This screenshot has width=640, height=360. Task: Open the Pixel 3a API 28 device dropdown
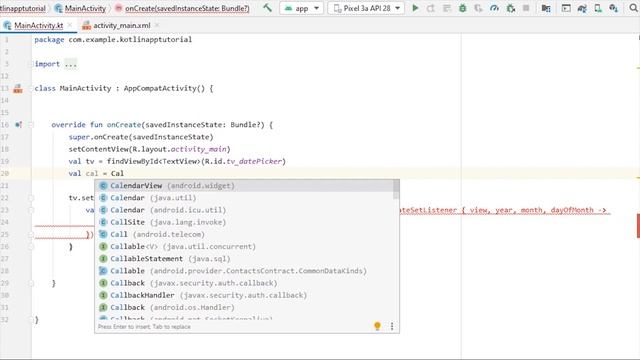coord(366,8)
